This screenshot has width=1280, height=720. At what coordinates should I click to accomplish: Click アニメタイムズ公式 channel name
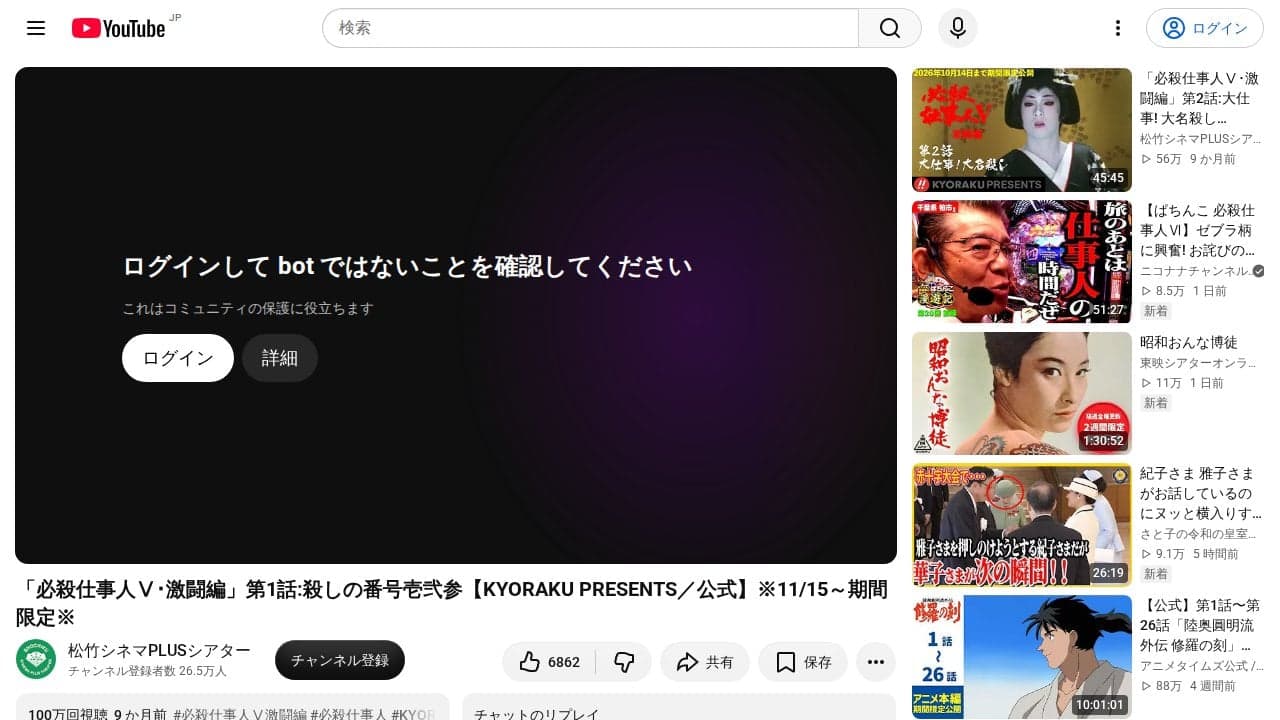(1201, 667)
